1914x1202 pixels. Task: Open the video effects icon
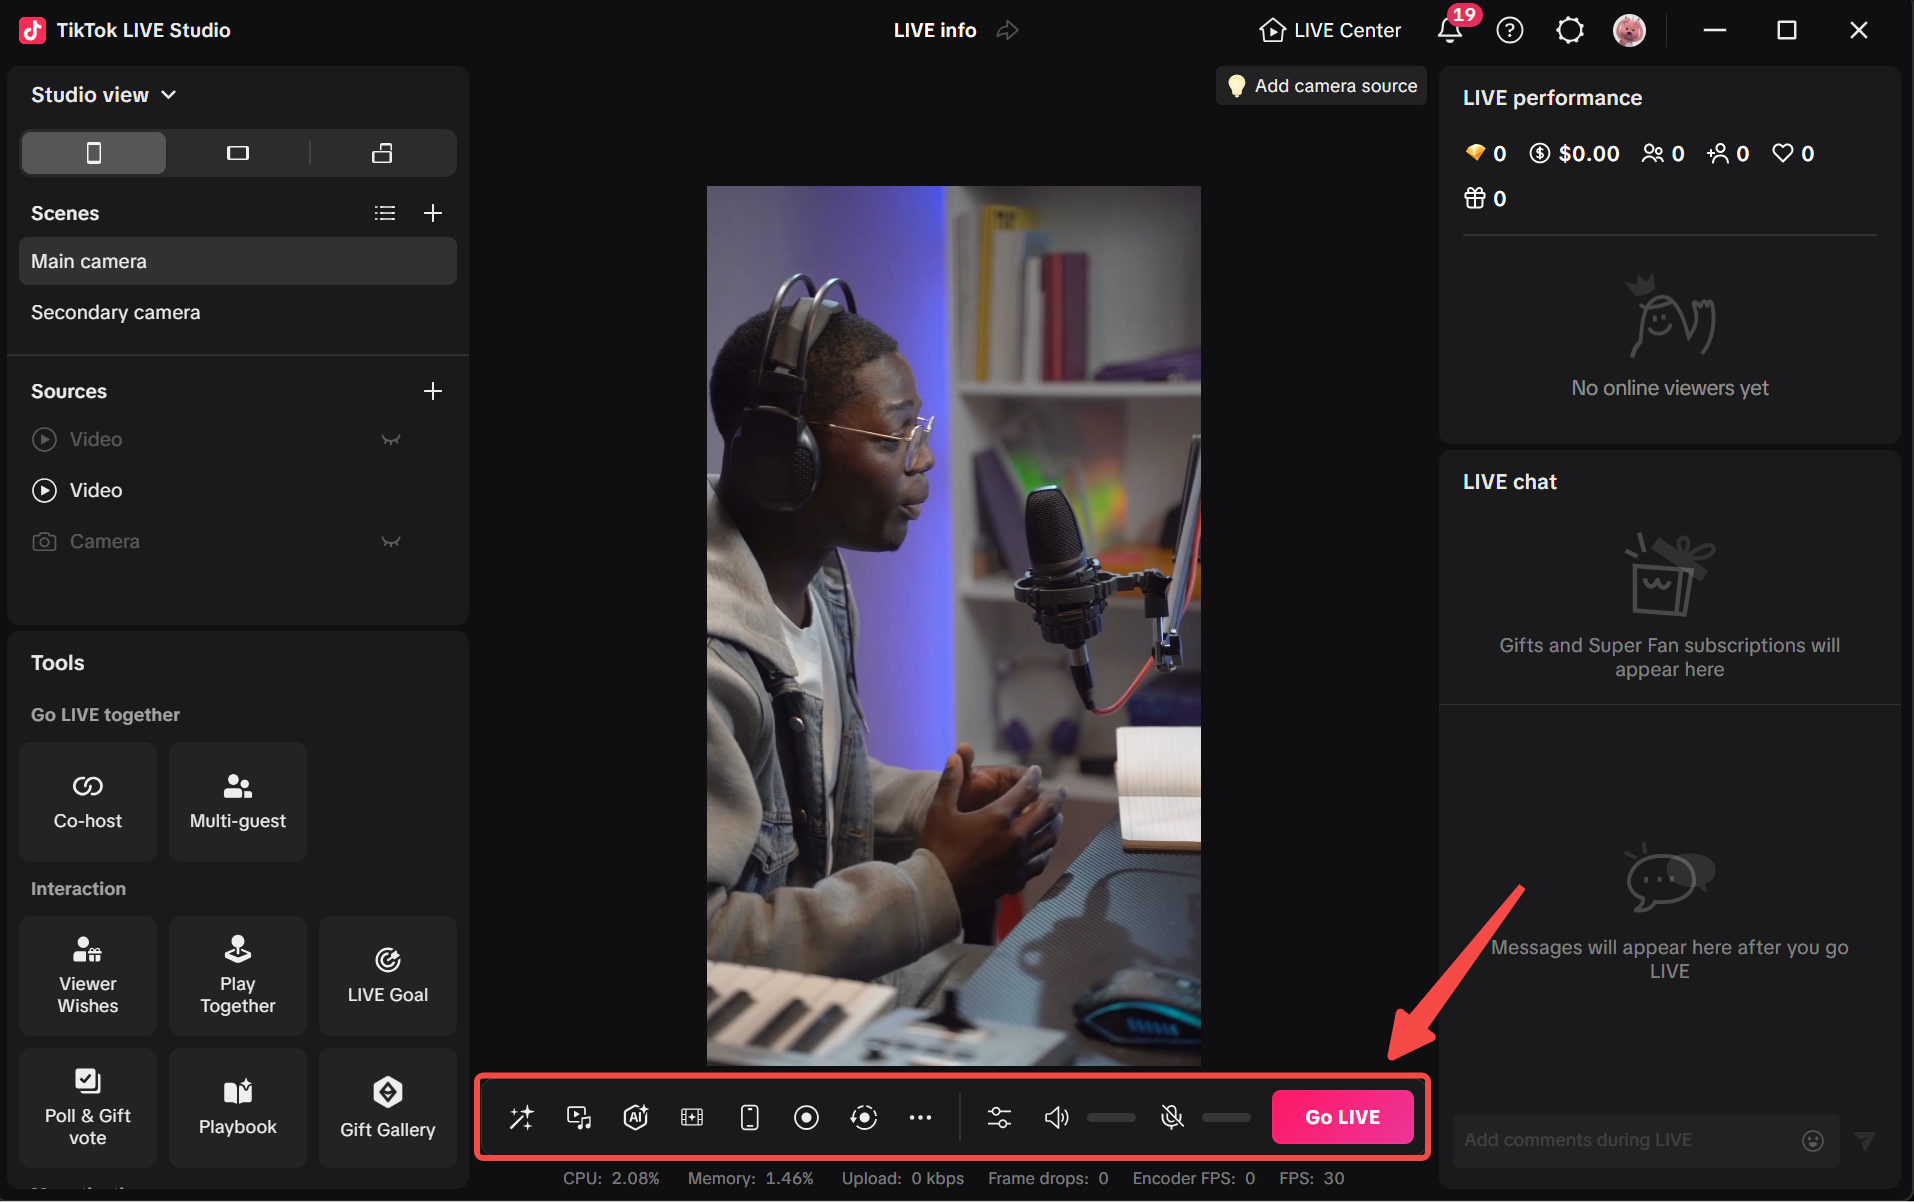coord(692,1117)
